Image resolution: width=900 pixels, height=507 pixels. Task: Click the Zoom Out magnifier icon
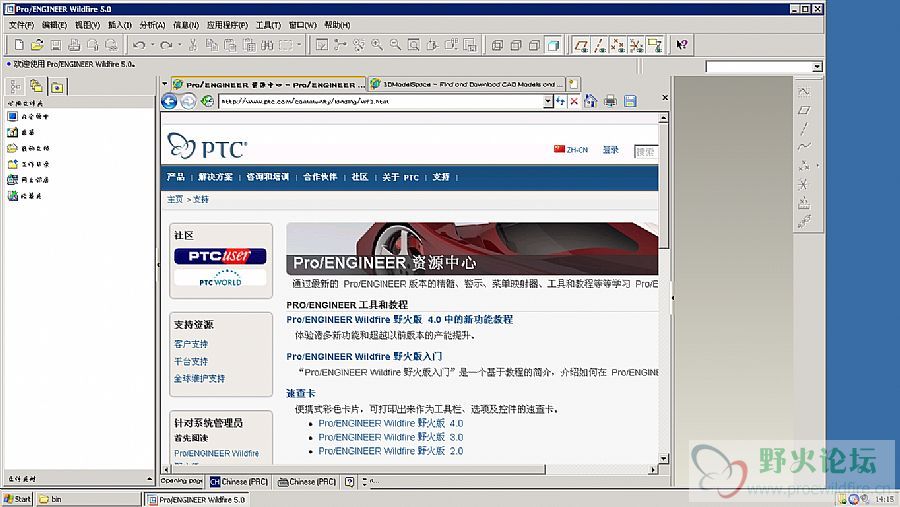(x=395, y=45)
